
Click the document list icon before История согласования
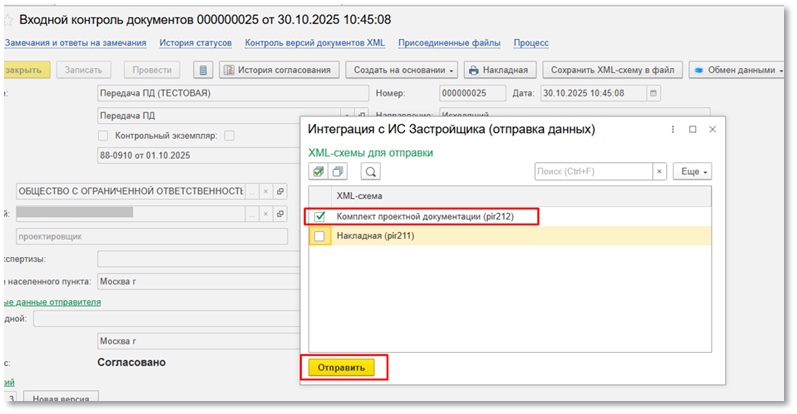(203, 70)
